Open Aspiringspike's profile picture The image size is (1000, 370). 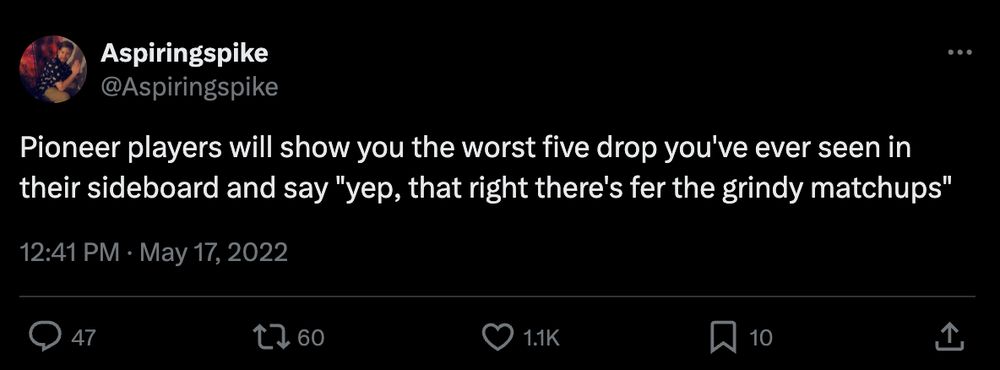54,69
